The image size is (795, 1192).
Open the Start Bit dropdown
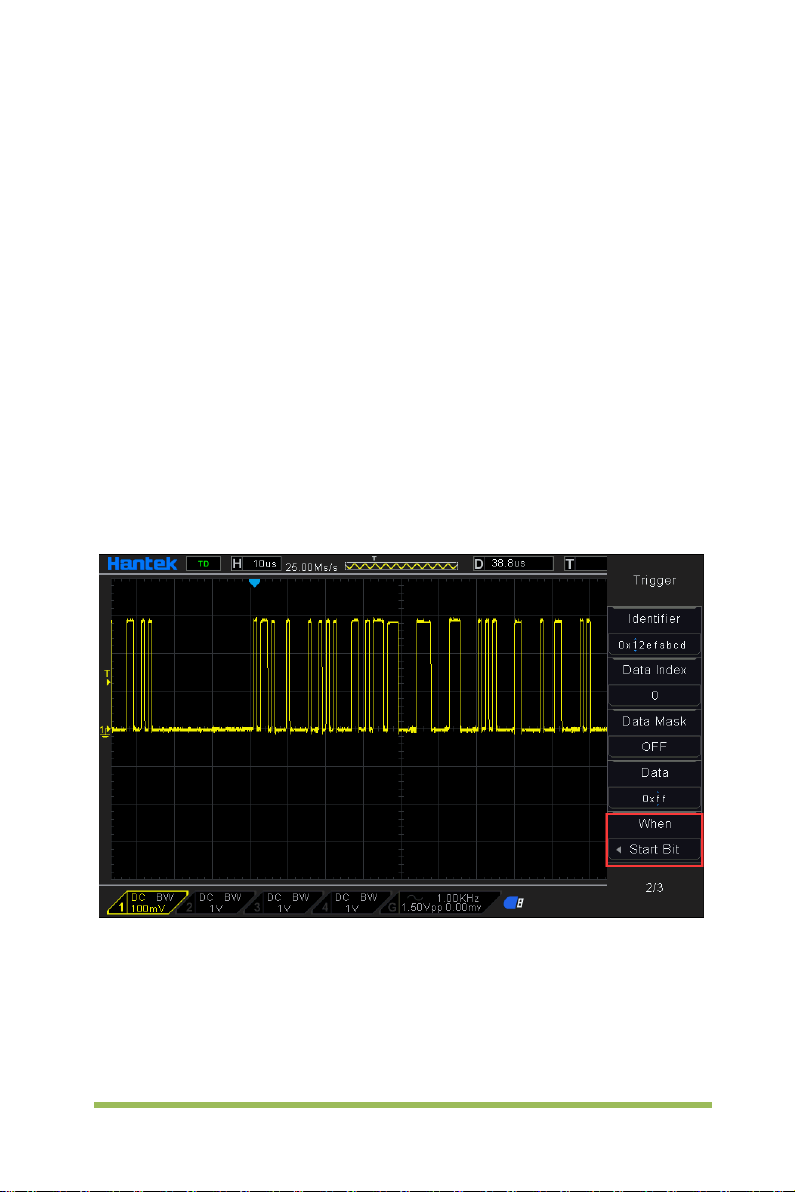[654, 849]
